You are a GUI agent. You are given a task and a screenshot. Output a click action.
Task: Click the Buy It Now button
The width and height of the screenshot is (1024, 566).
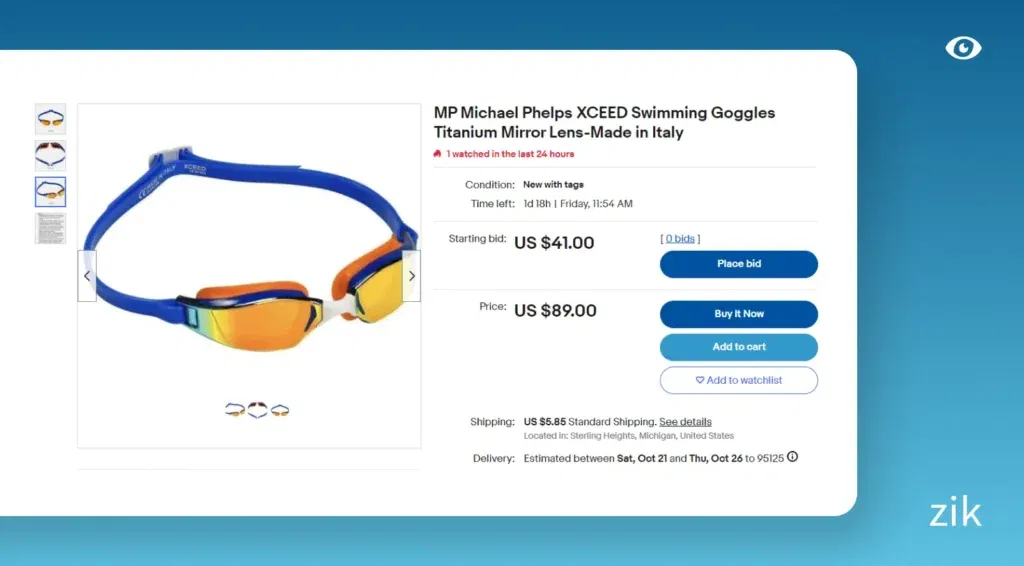tap(738, 314)
